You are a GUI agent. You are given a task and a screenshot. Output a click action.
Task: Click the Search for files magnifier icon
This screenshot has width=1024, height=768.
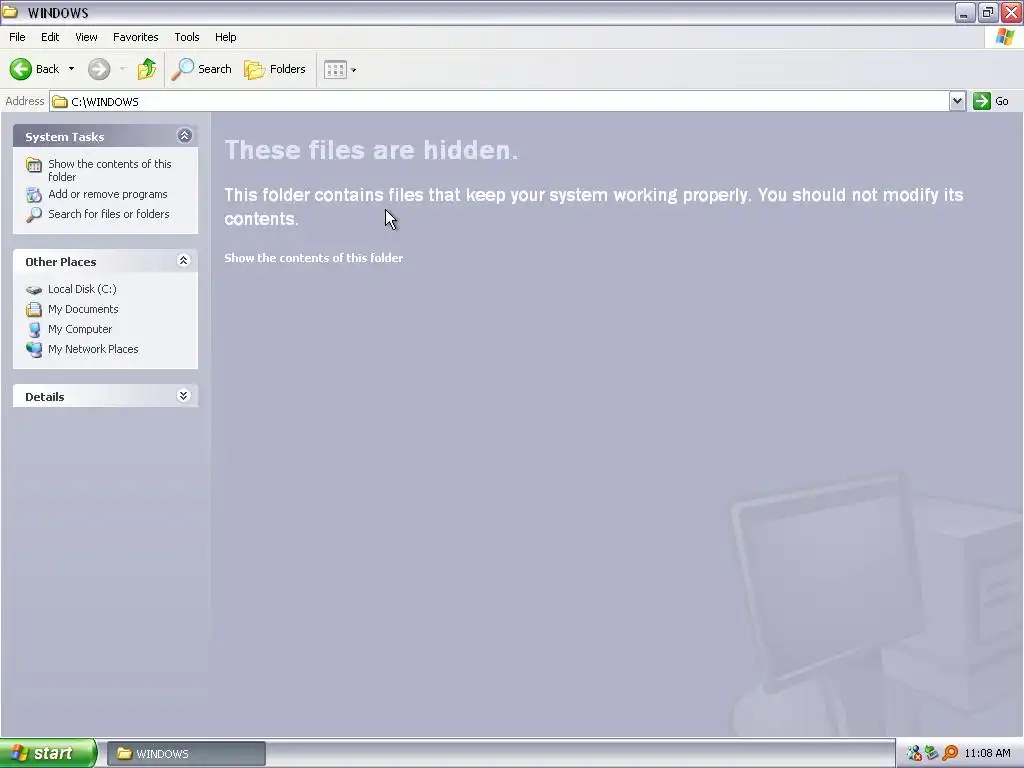pos(34,214)
